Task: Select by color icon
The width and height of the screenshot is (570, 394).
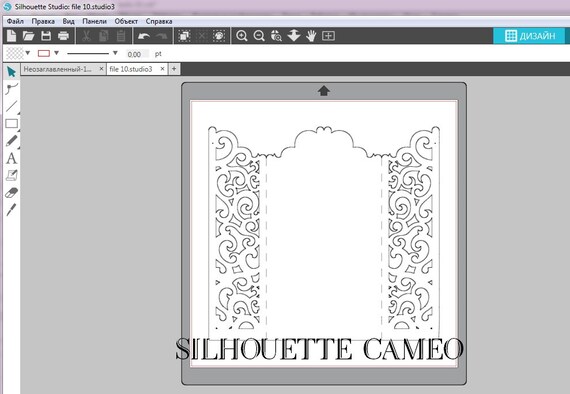Action: (219, 36)
